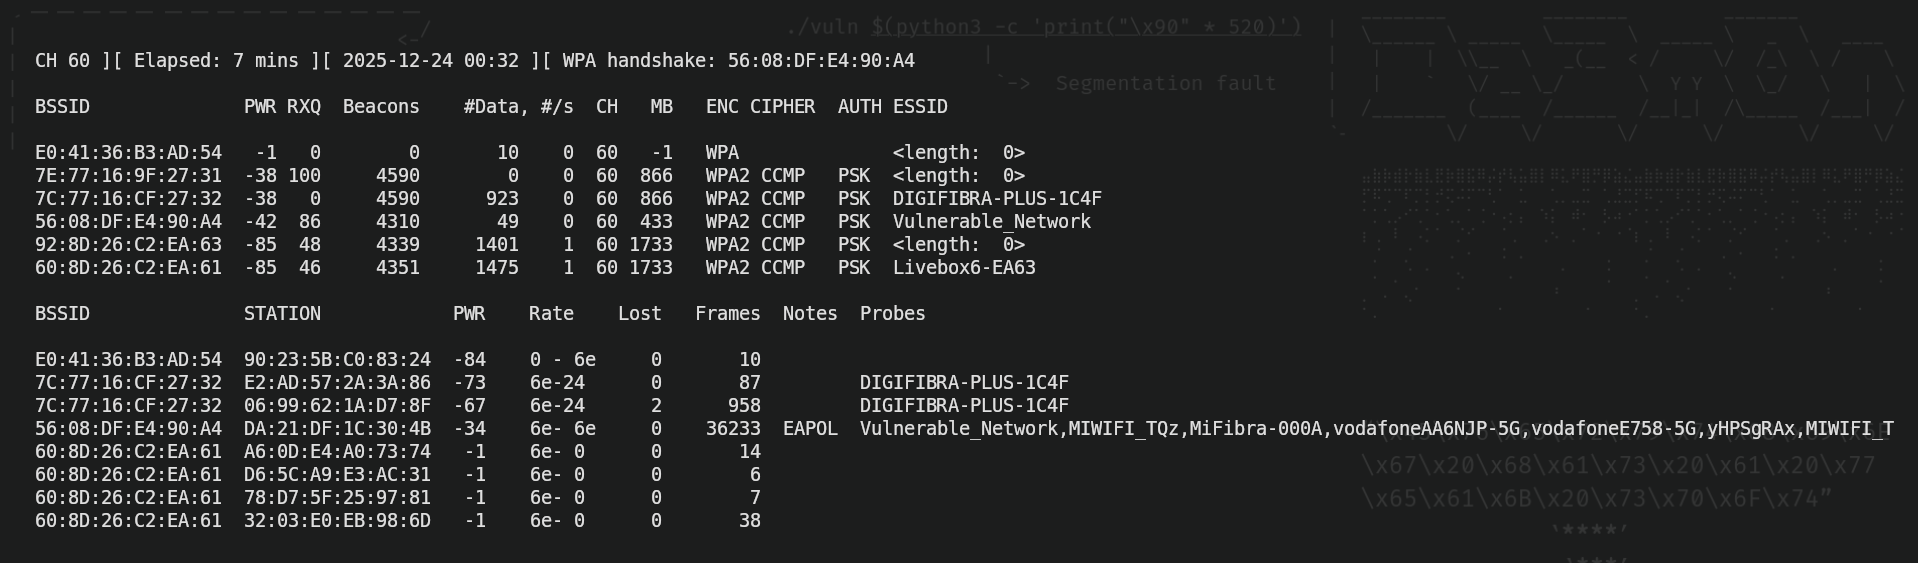Click the faded Segmentation fault text
Viewport: 1918px width, 563px height.
(1165, 84)
